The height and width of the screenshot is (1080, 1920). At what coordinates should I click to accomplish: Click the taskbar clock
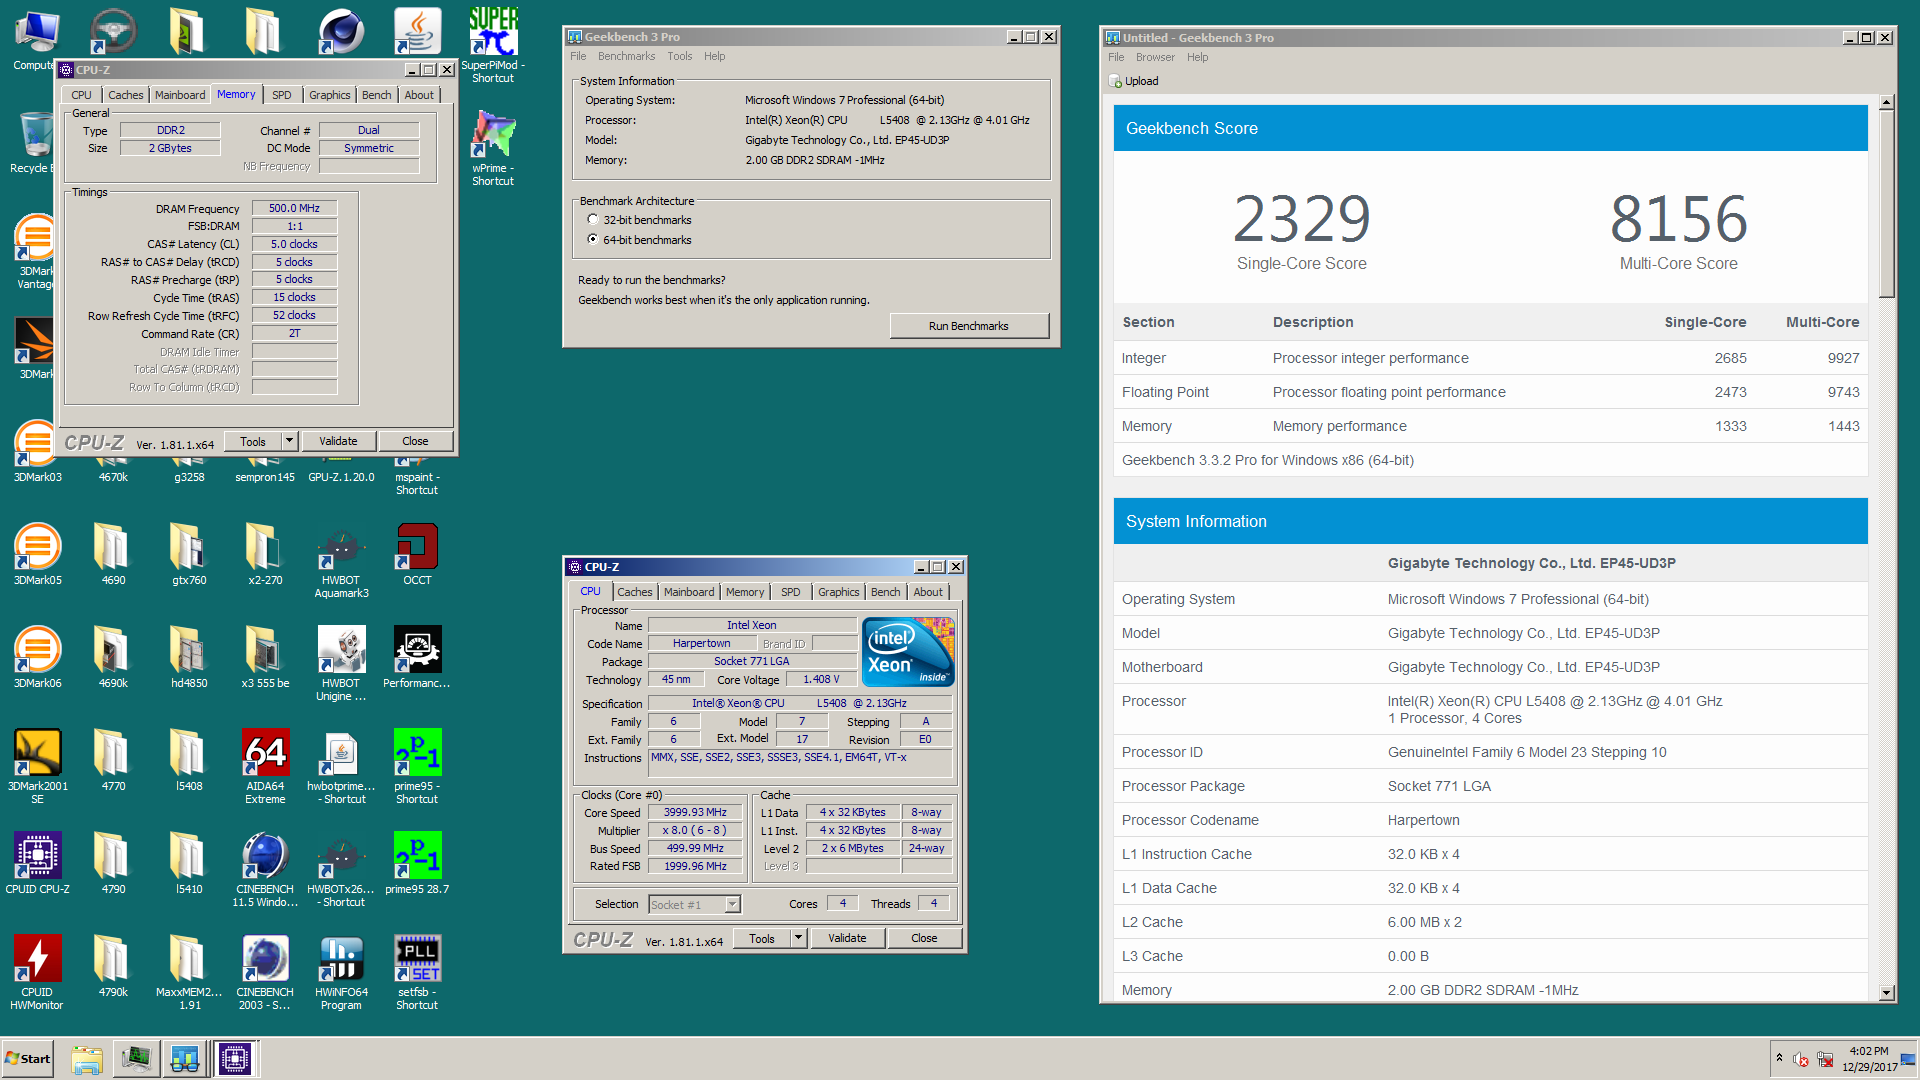(x=1869, y=1059)
